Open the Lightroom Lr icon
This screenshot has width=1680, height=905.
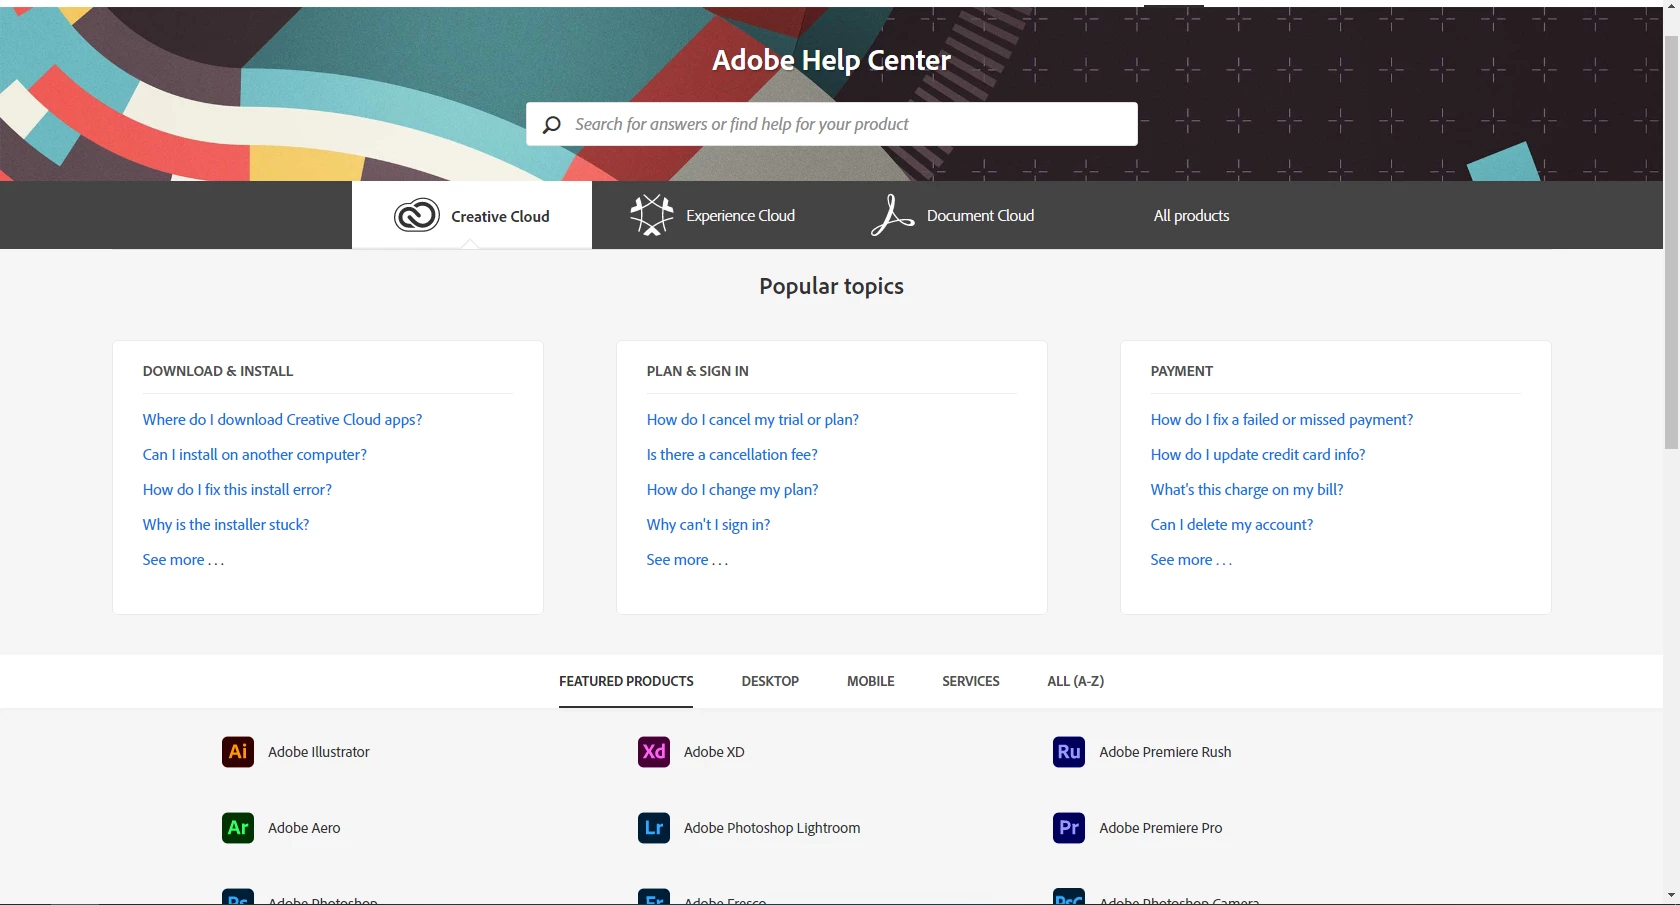pyautogui.click(x=654, y=828)
